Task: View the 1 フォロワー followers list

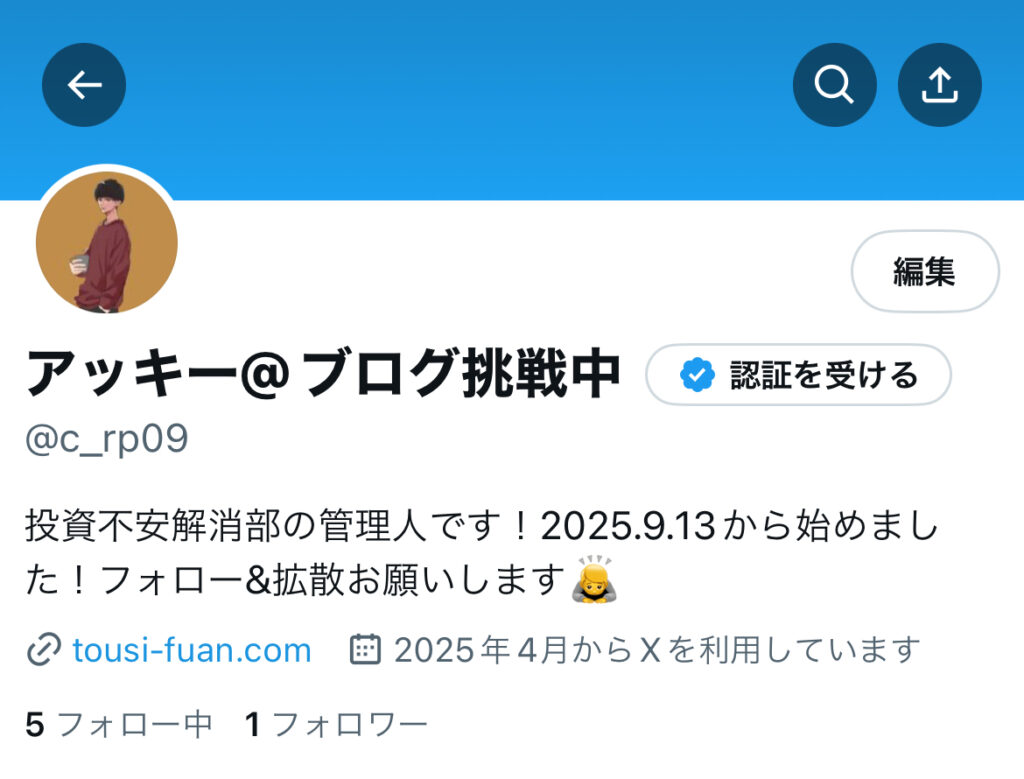Action: click(x=336, y=725)
